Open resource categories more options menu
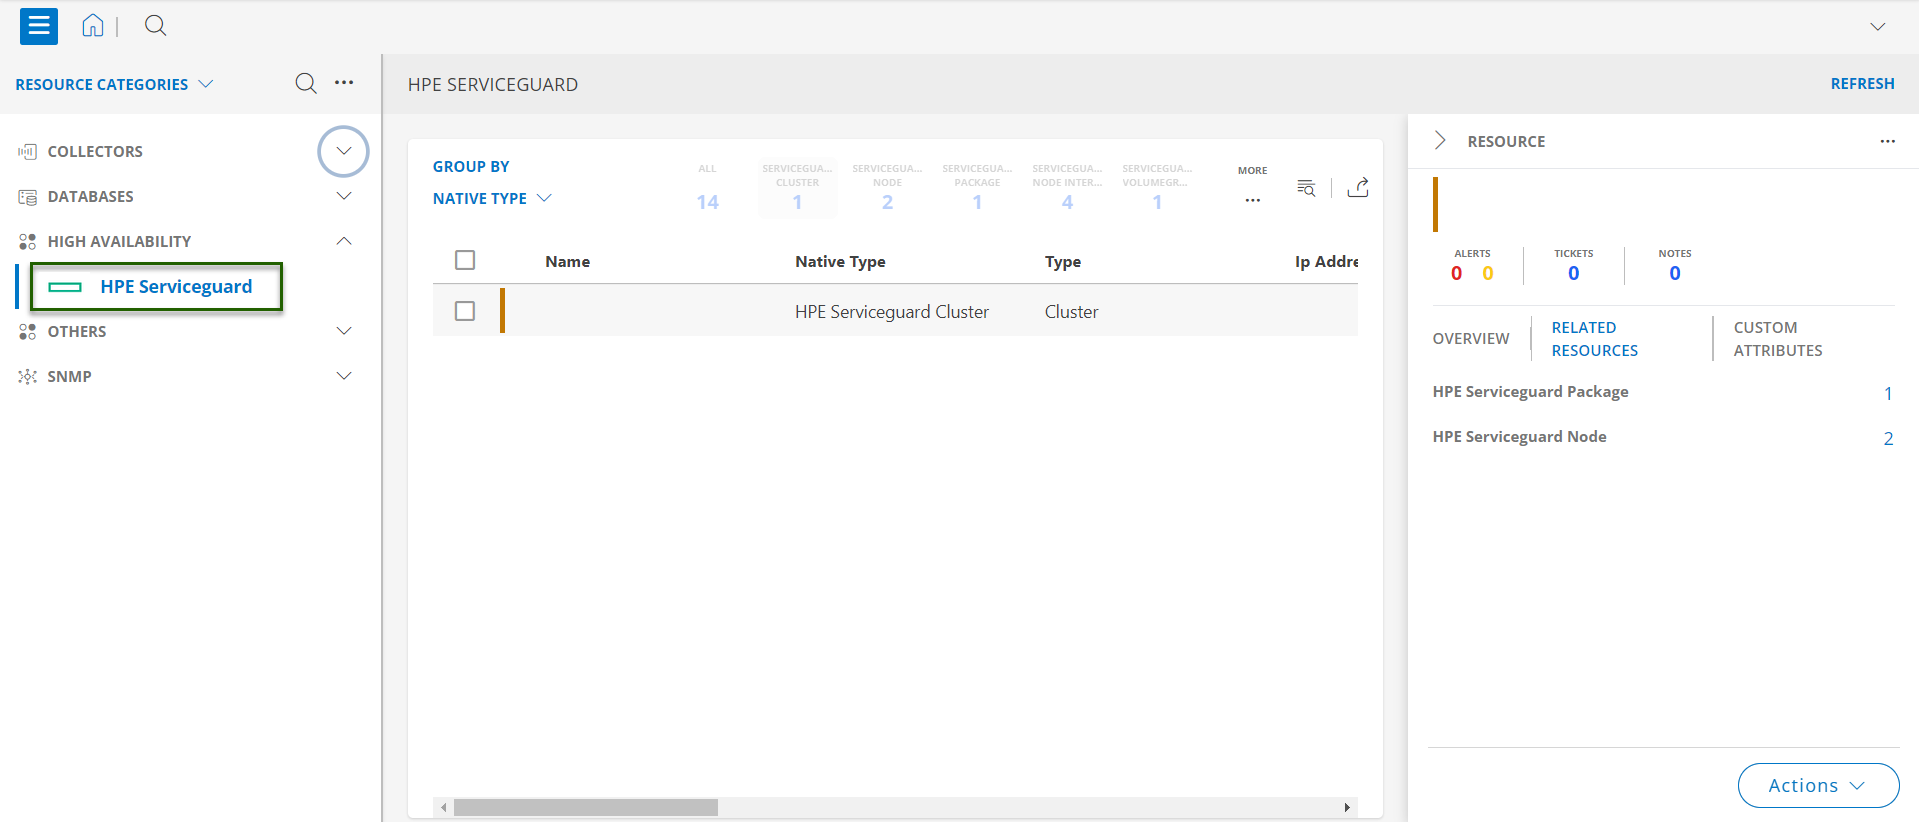This screenshot has height=822, width=1919. 344,83
